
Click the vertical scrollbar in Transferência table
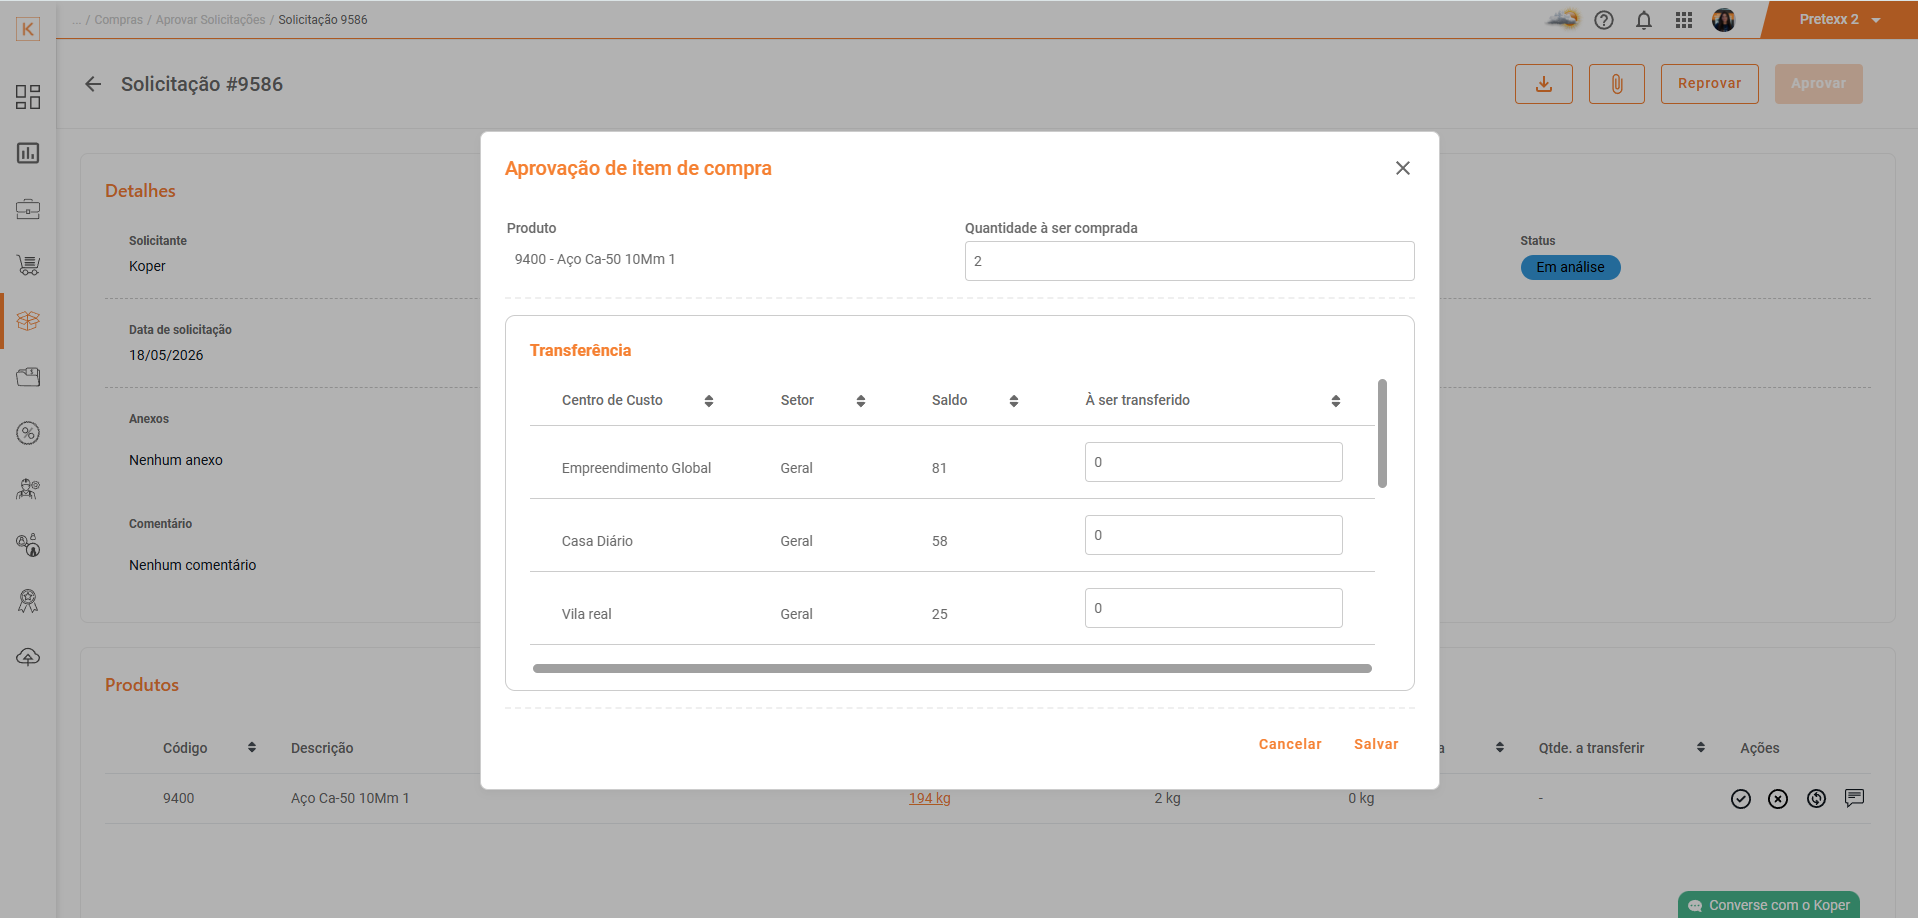(x=1382, y=433)
